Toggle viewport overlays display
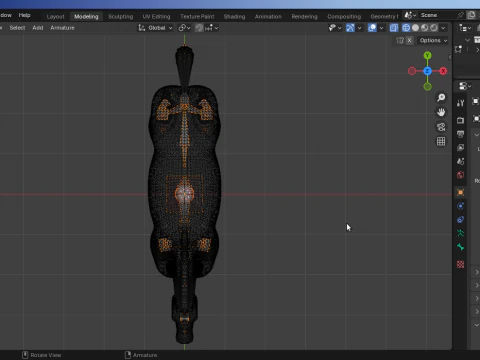 [372, 28]
